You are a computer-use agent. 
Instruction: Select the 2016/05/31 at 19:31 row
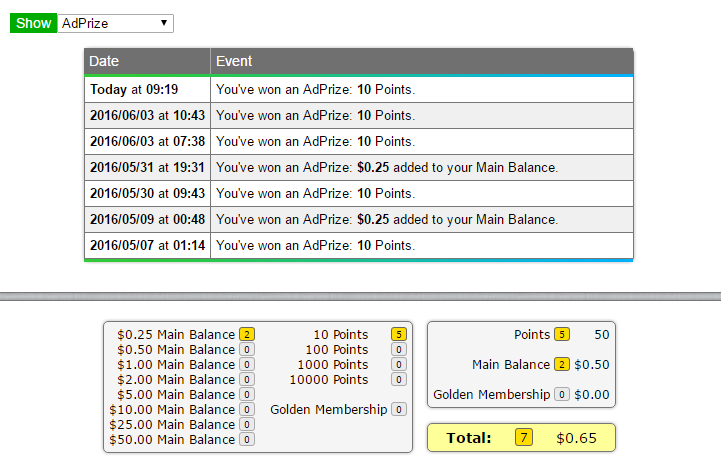(x=358, y=167)
